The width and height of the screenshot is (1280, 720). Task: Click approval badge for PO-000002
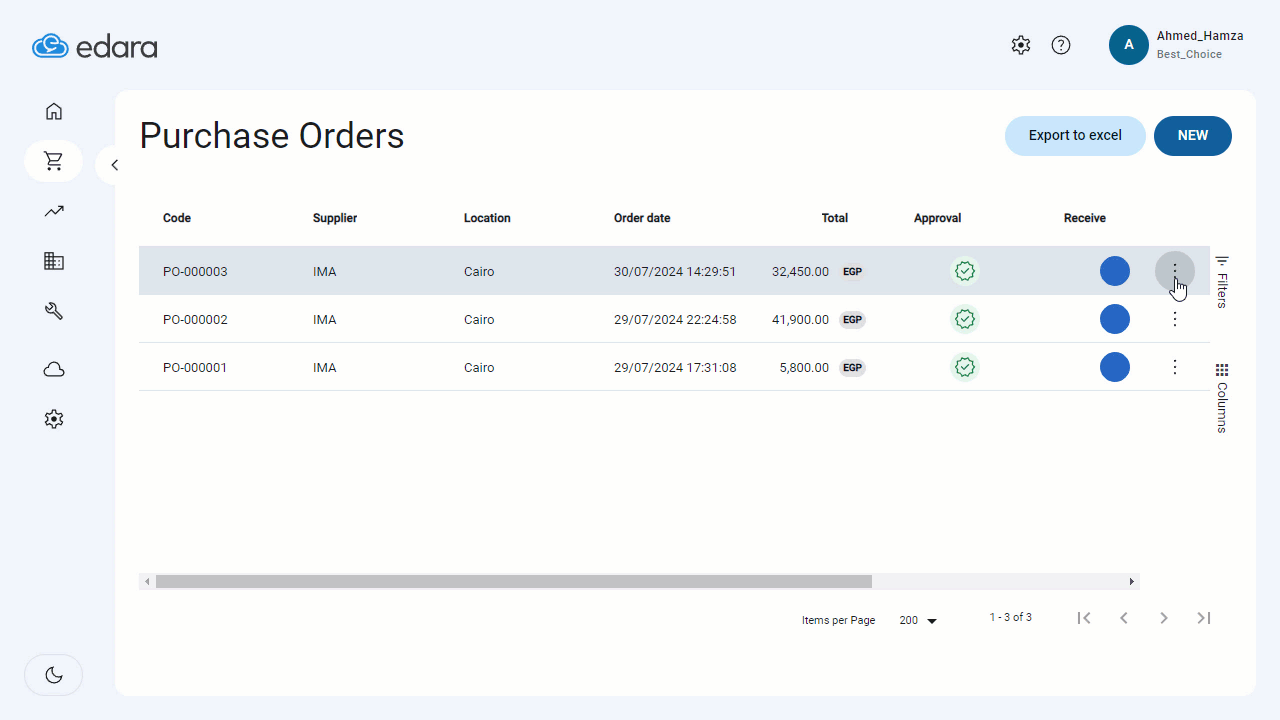tap(965, 319)
